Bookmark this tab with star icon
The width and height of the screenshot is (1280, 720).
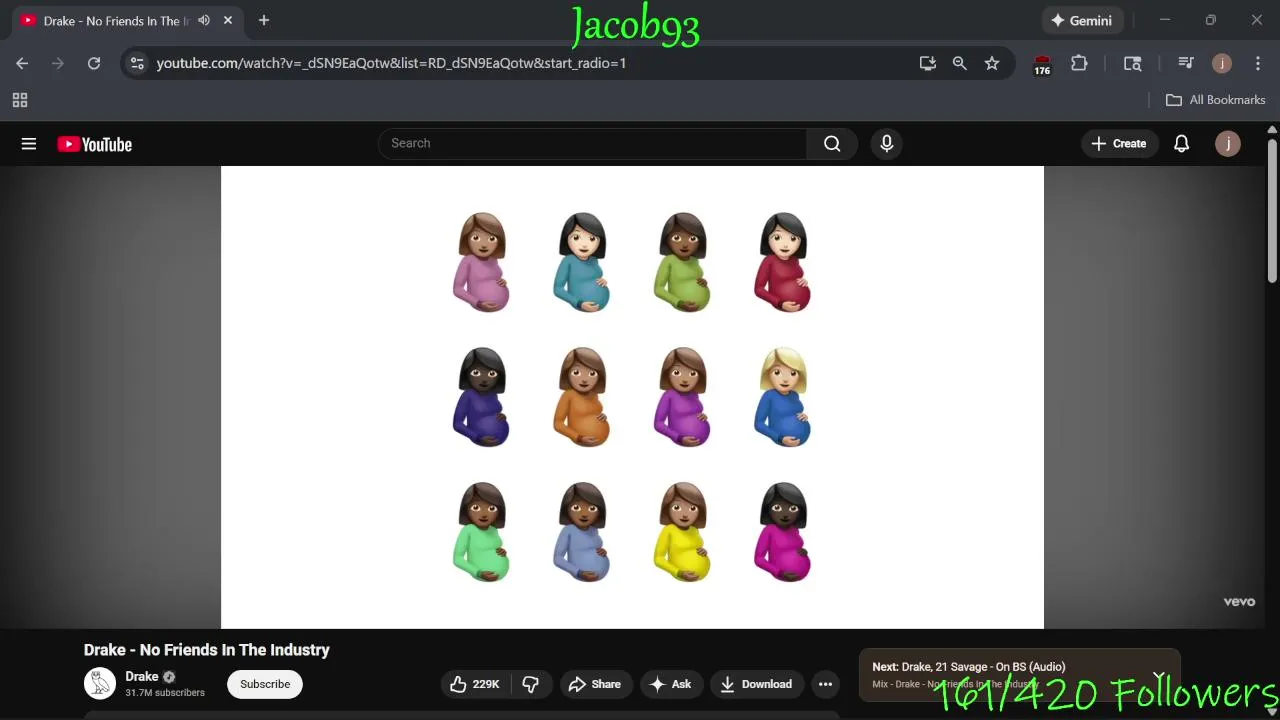tap(991, 63)
